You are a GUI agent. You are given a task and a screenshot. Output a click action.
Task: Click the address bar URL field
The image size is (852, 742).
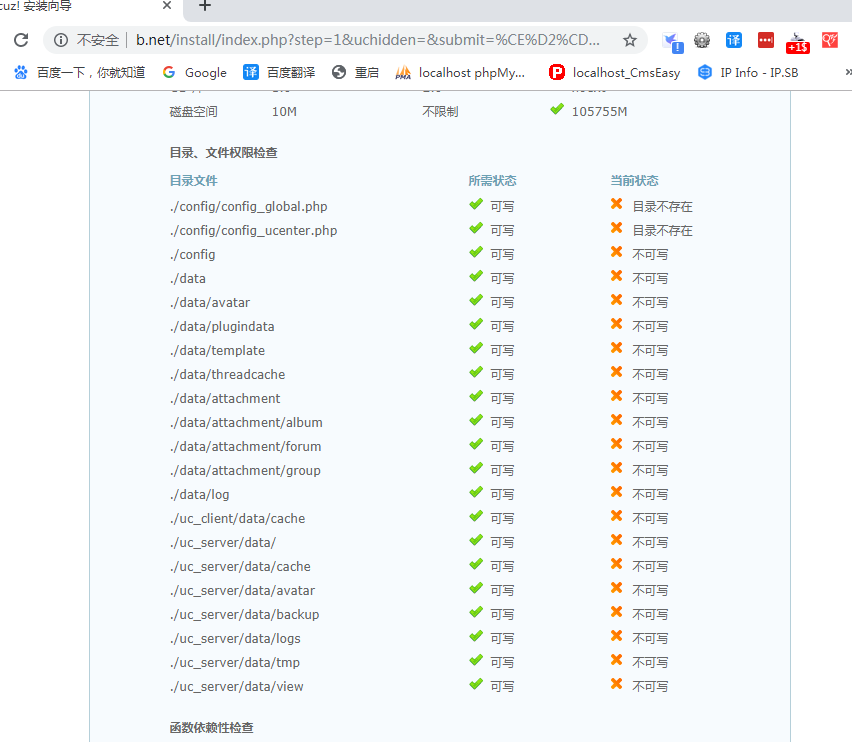370,41
